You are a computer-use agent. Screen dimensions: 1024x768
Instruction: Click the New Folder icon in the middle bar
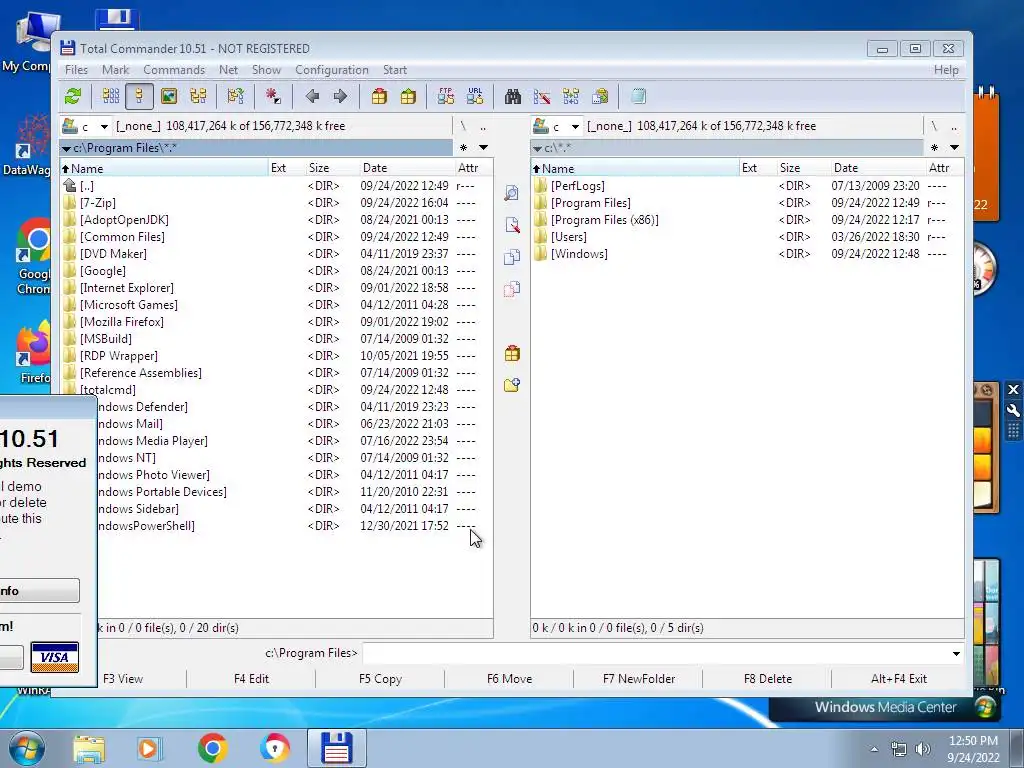512,385
